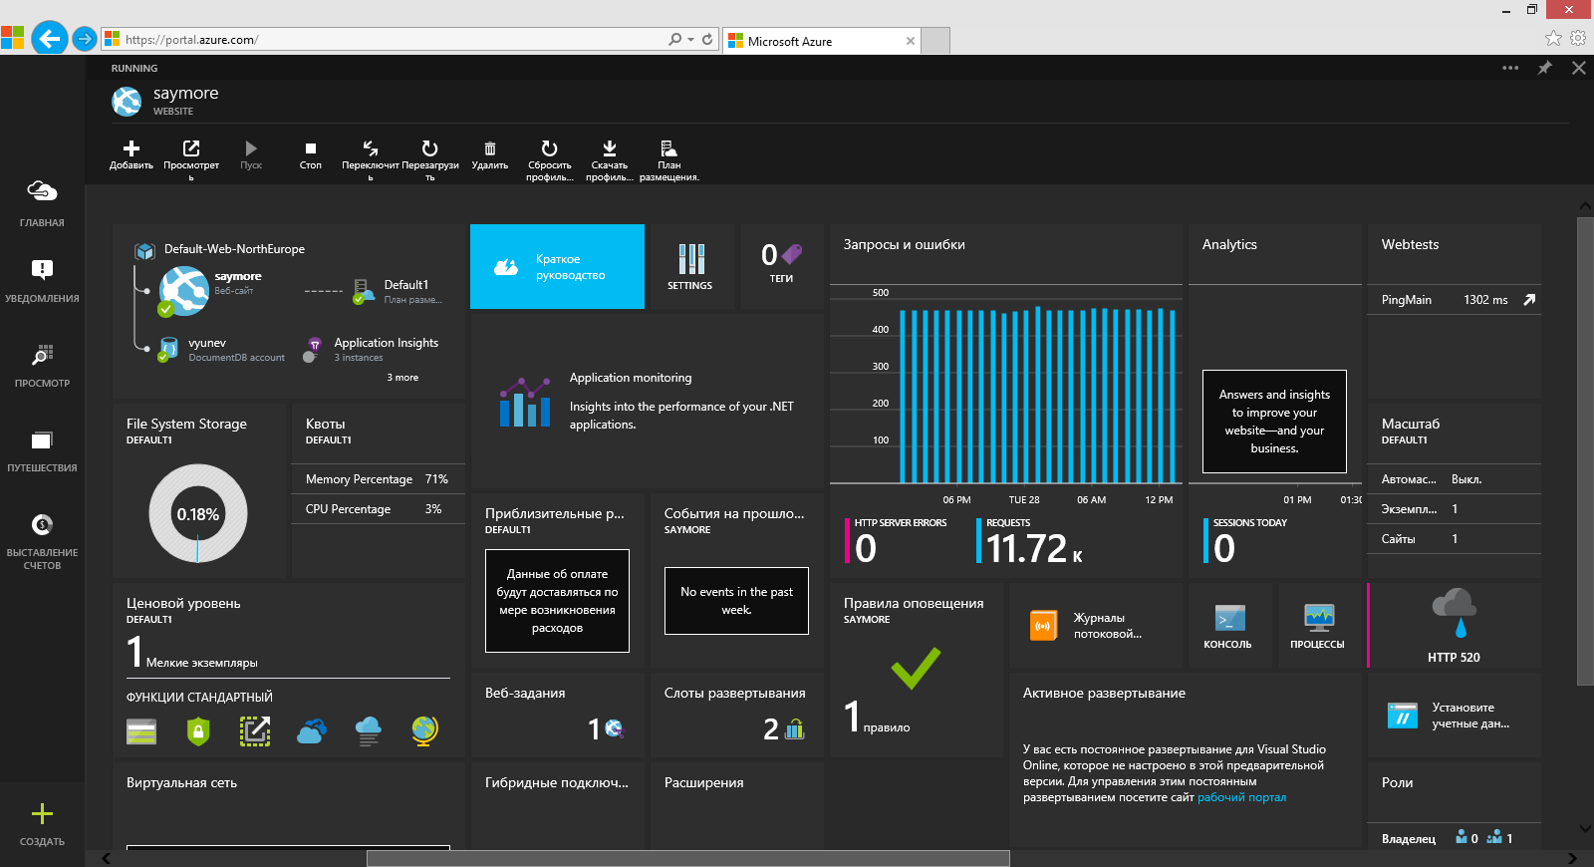Open the Просмотреть browse toolbar icon

(x=191, y=148)
